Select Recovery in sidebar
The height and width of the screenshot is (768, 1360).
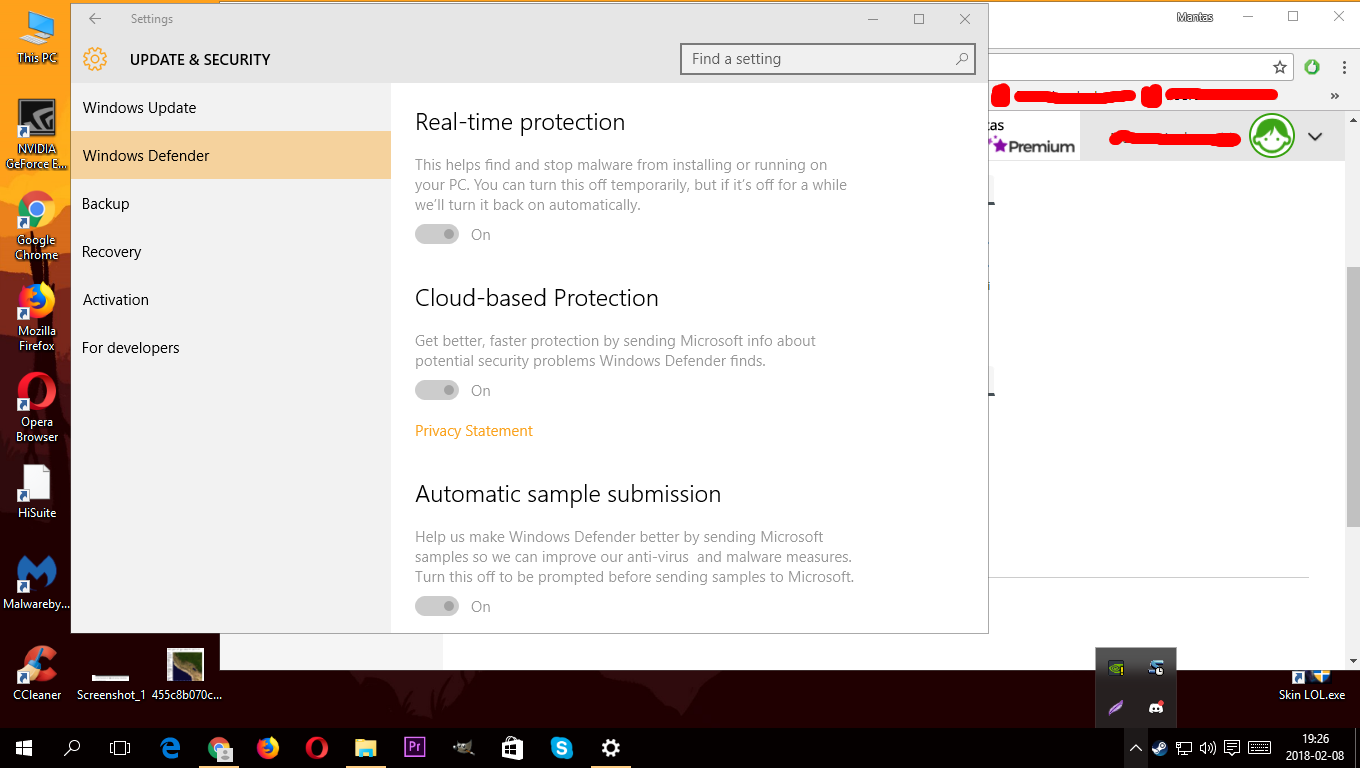point(231,252)
